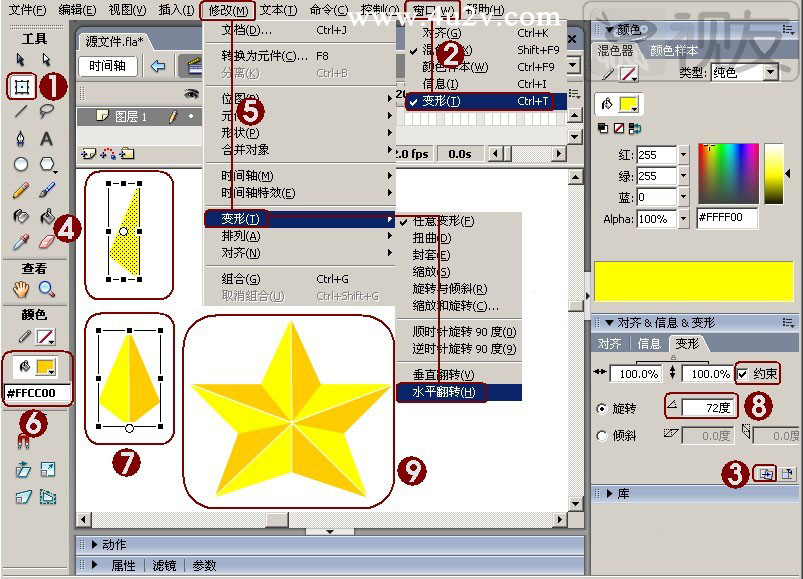
Task: Switch to the 信息 info tab
Action: (649, 344)
